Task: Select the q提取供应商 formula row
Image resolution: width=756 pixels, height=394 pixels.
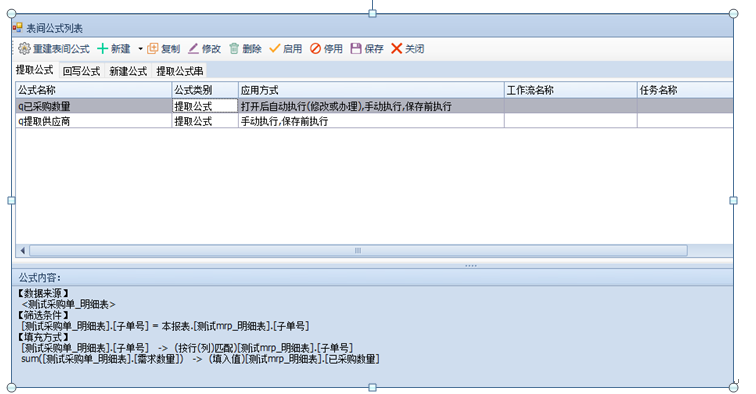Action: point(374,121)
